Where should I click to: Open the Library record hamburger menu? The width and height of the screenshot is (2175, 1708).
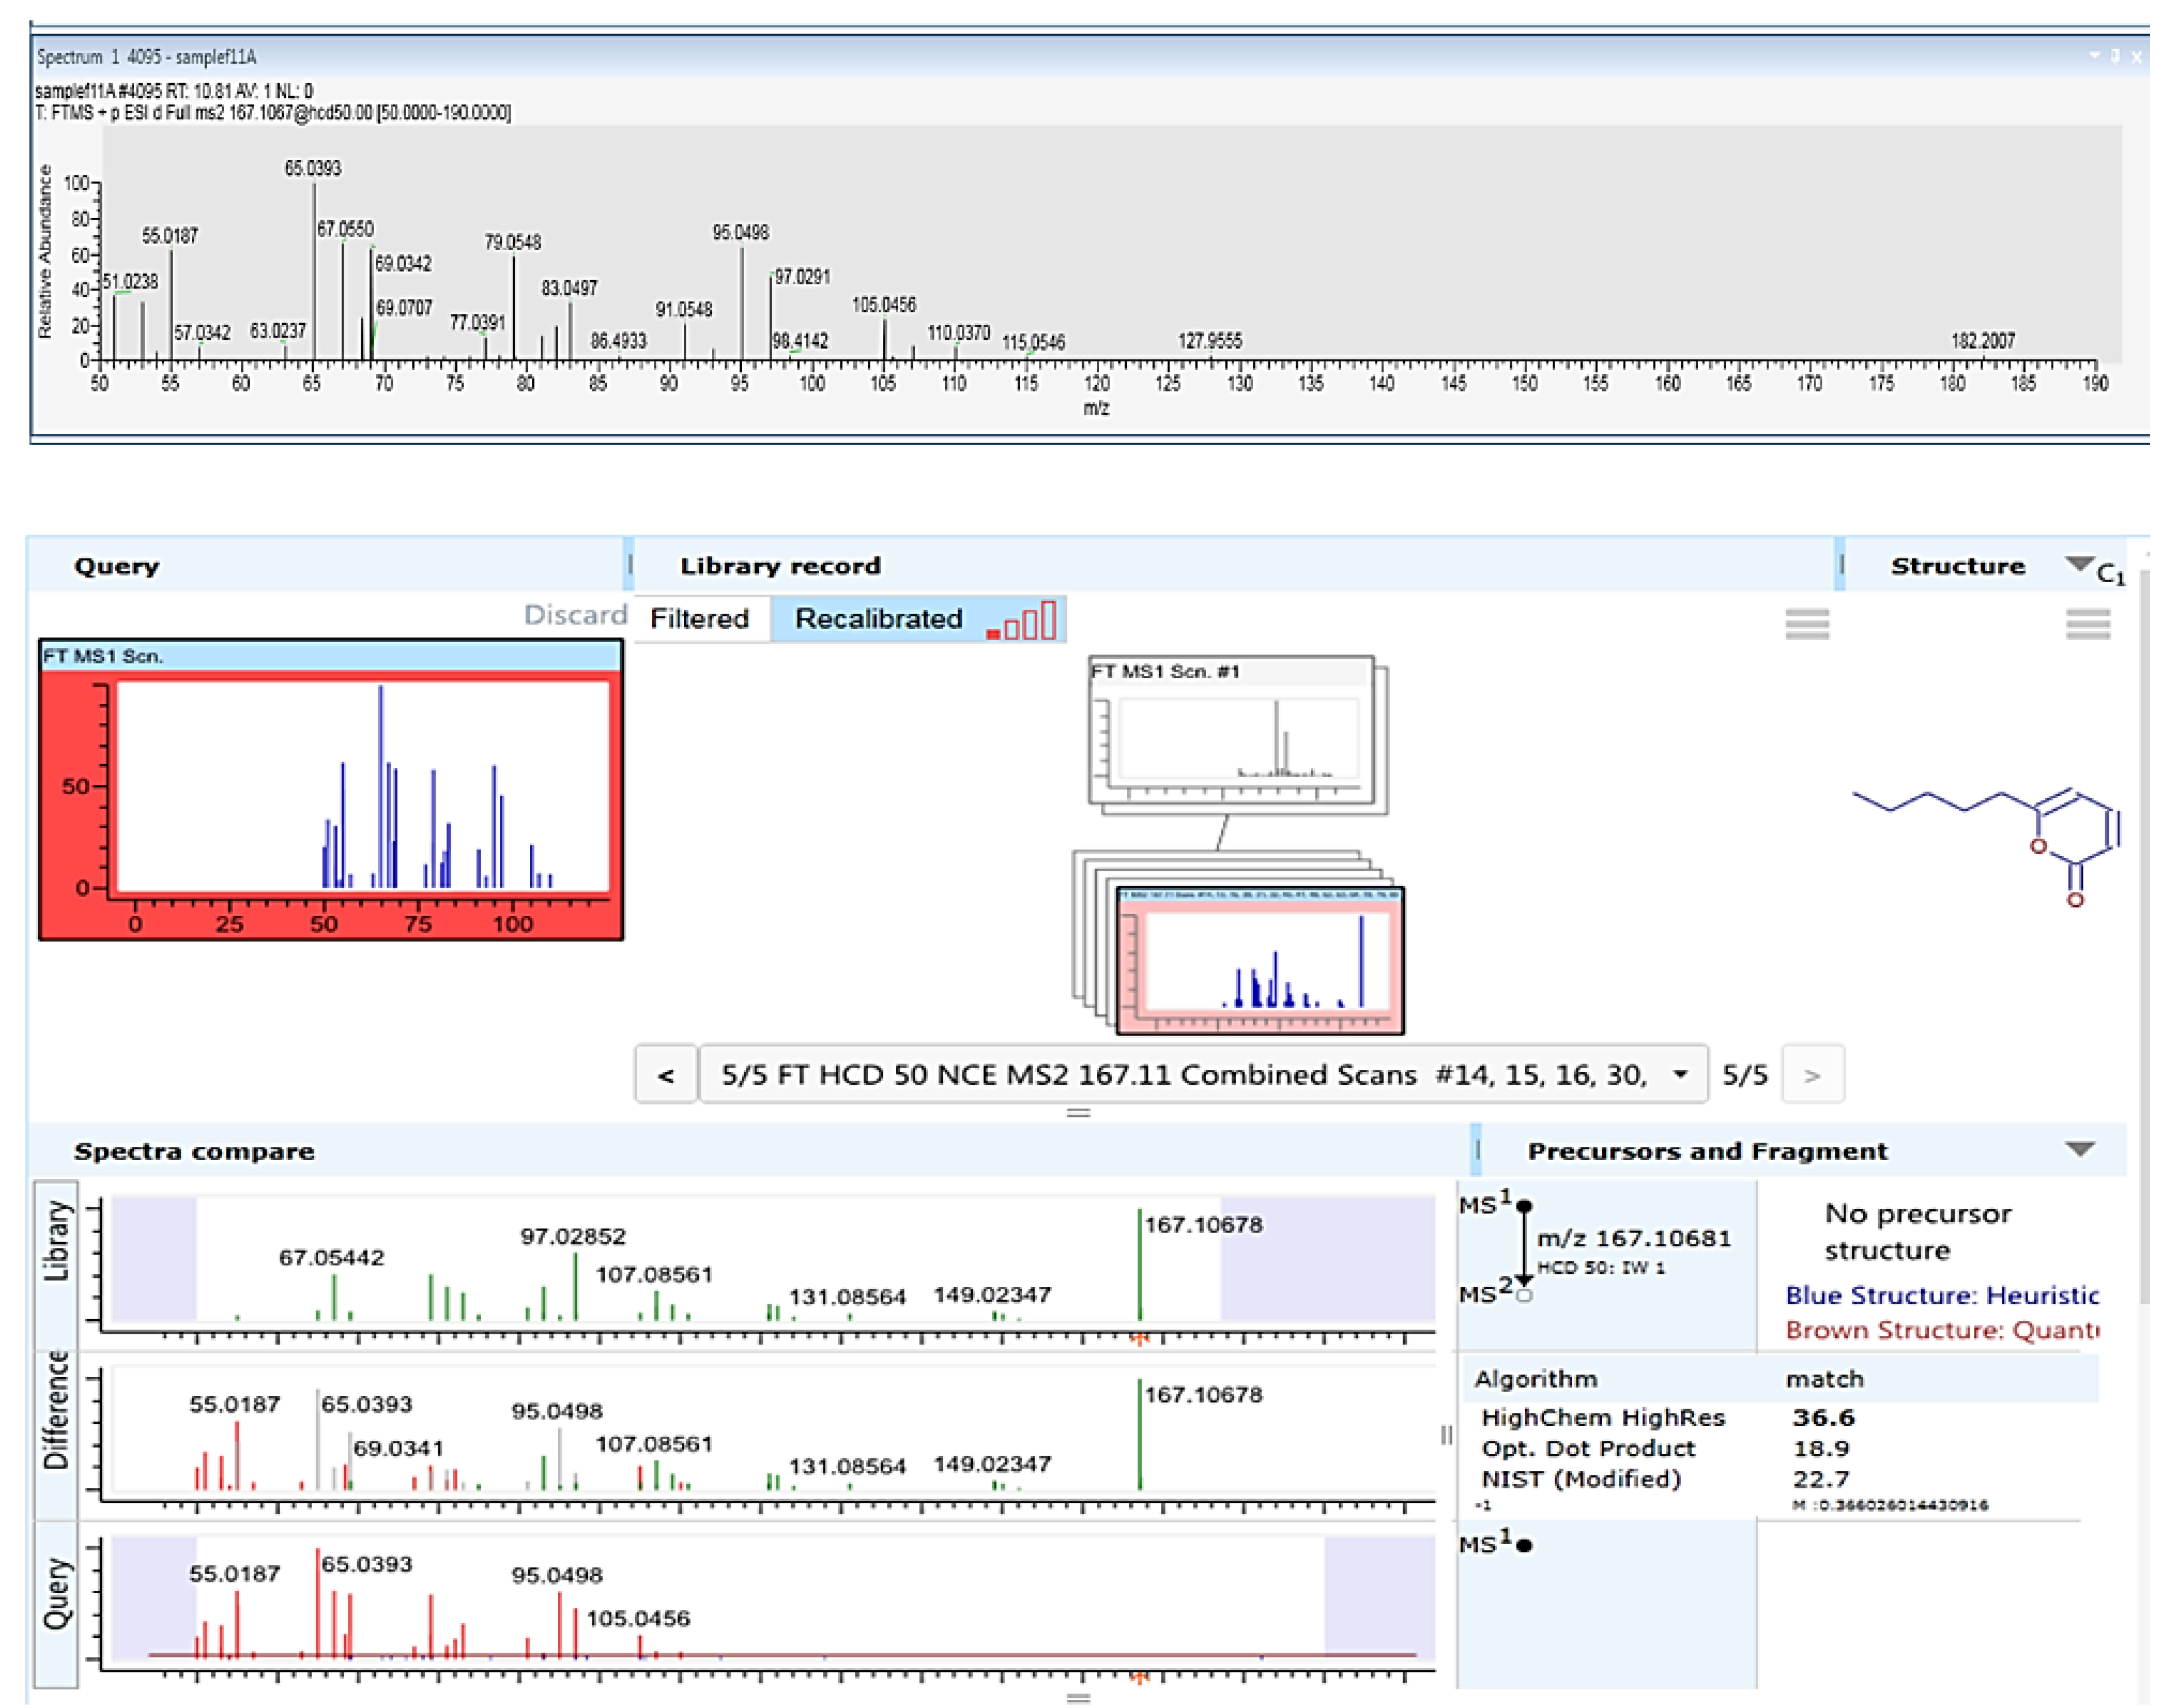click(x=1806, y=624)
